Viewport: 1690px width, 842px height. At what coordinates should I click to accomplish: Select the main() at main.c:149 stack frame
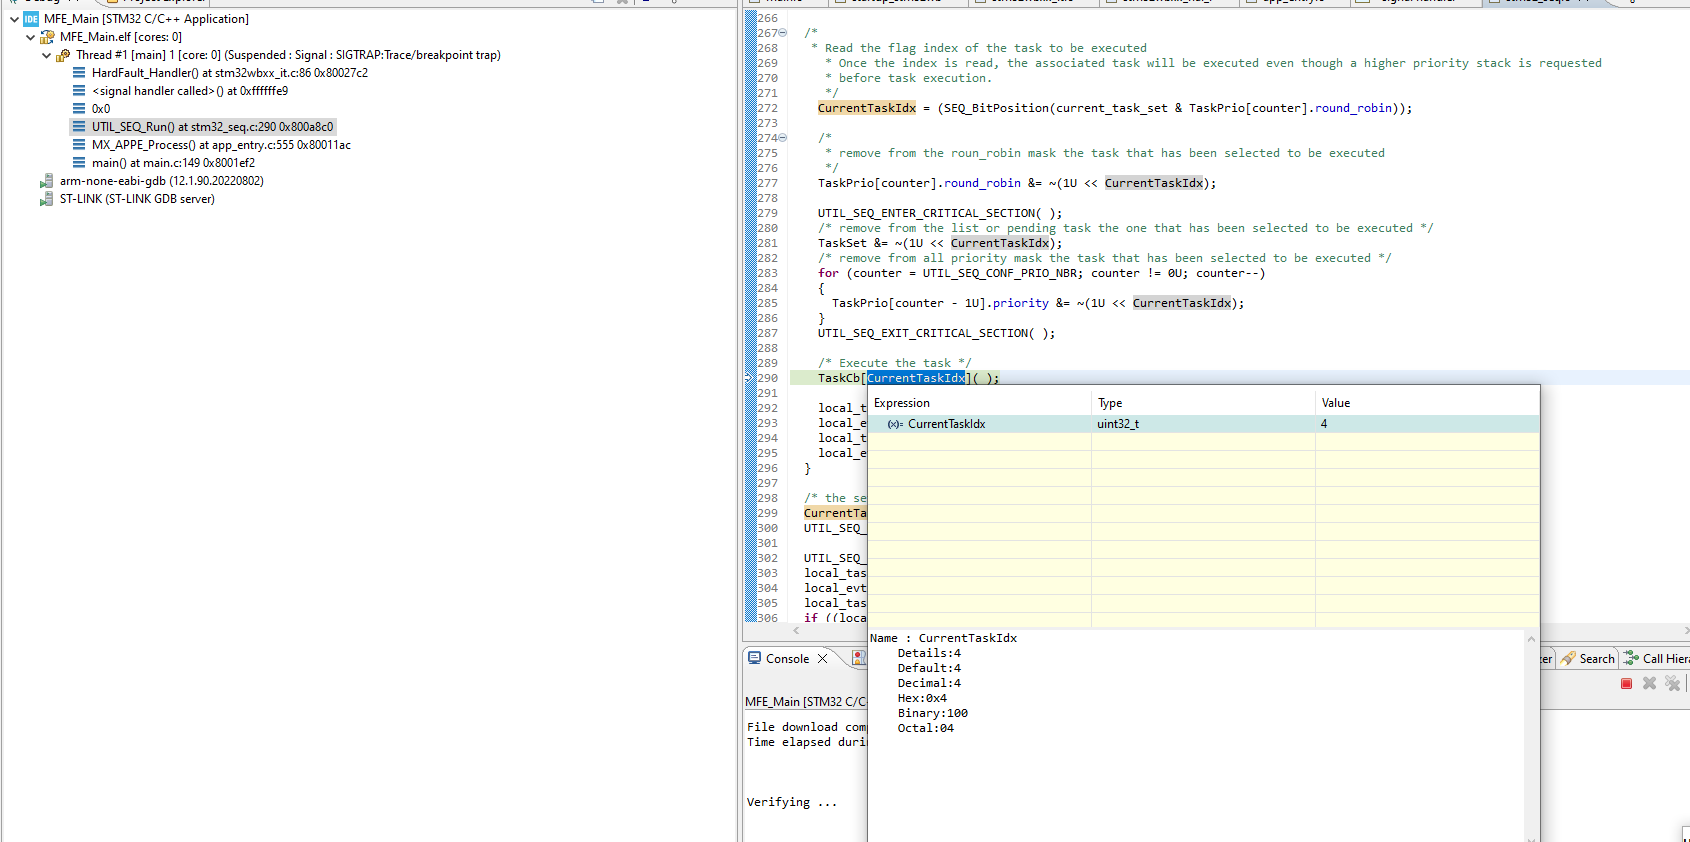point(172,163)
